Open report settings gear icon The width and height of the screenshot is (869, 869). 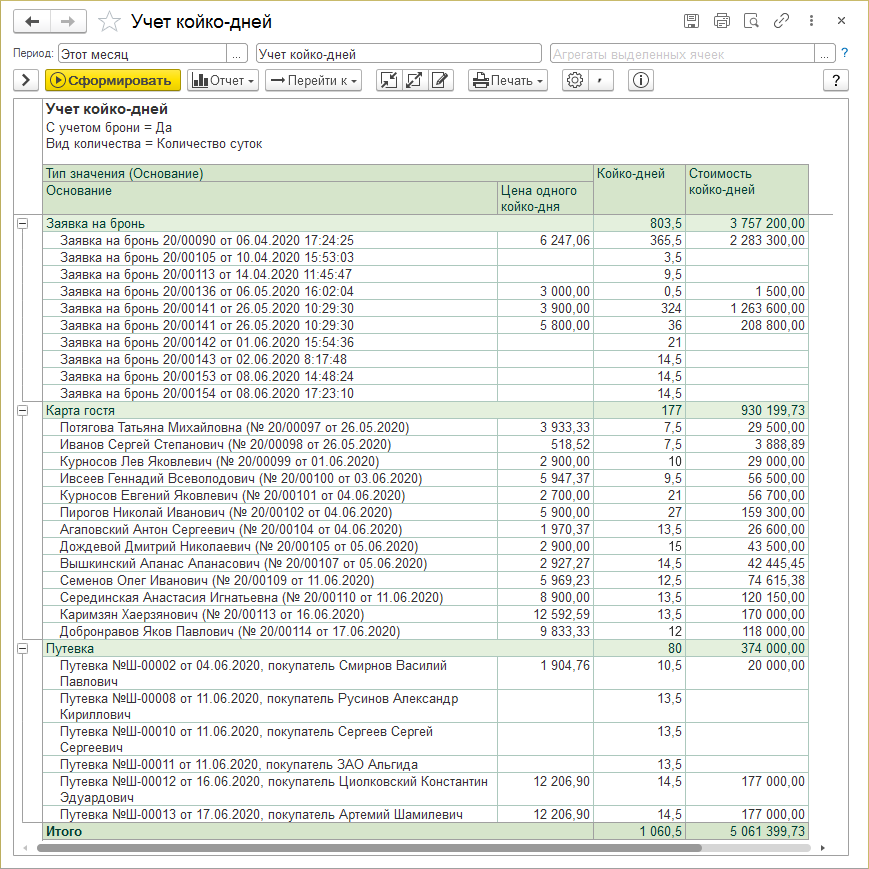(574, 81)
